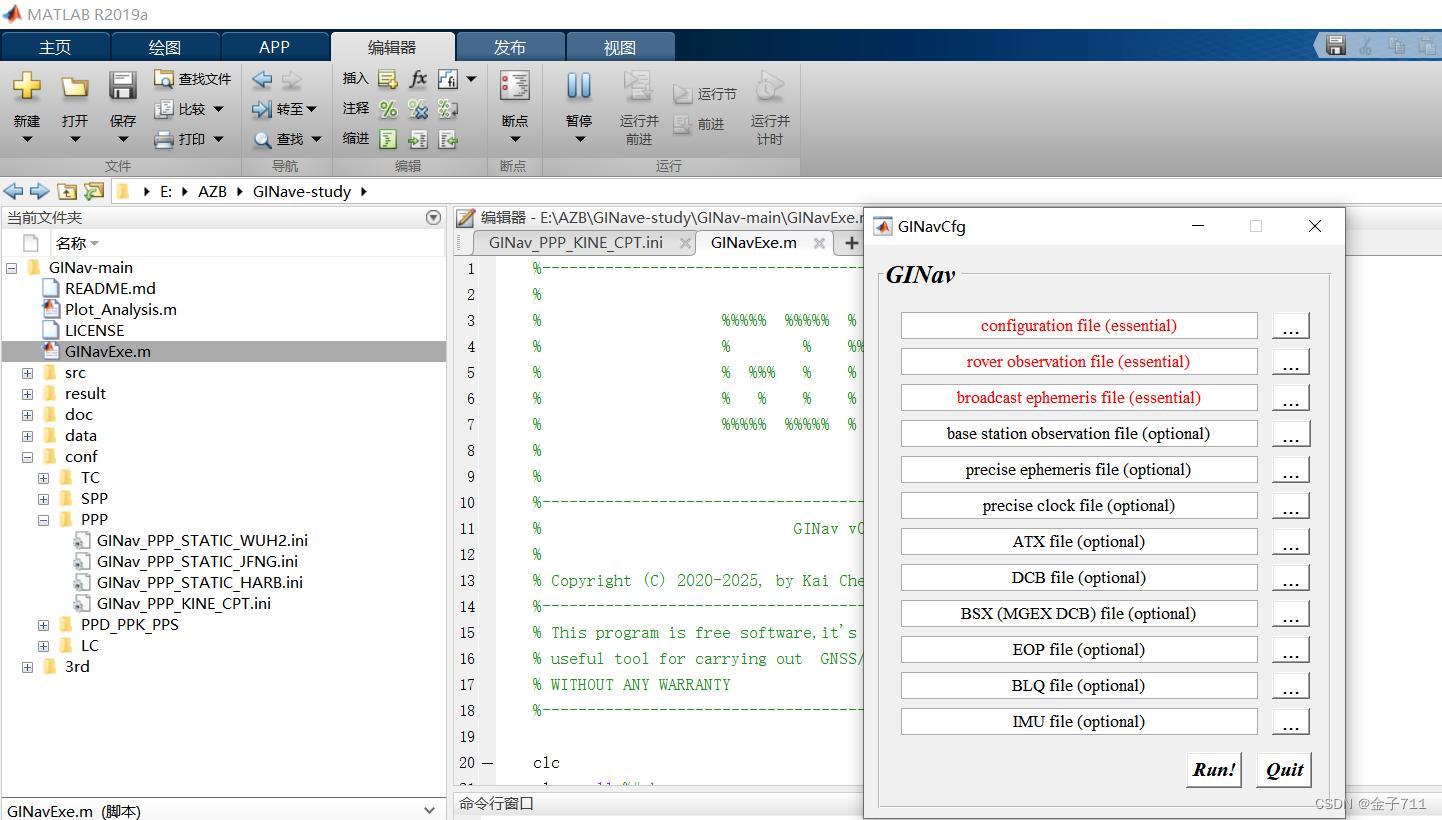Click the 运行节 (Run Section) icon
Image resolution: width=1442 pixels, height=820 pixels.
pos(682,94)
